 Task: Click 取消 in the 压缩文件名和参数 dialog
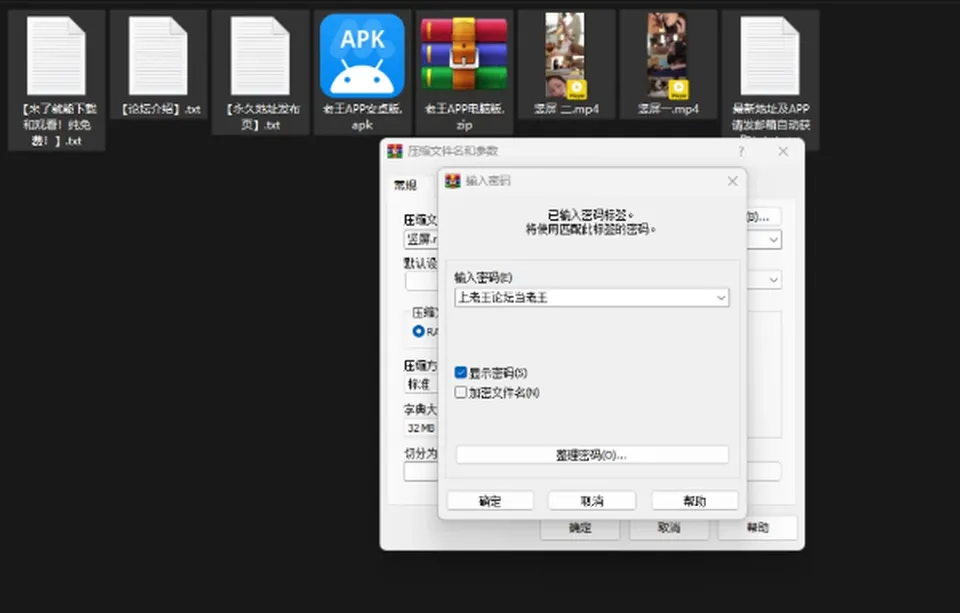[x=669, y=528]
